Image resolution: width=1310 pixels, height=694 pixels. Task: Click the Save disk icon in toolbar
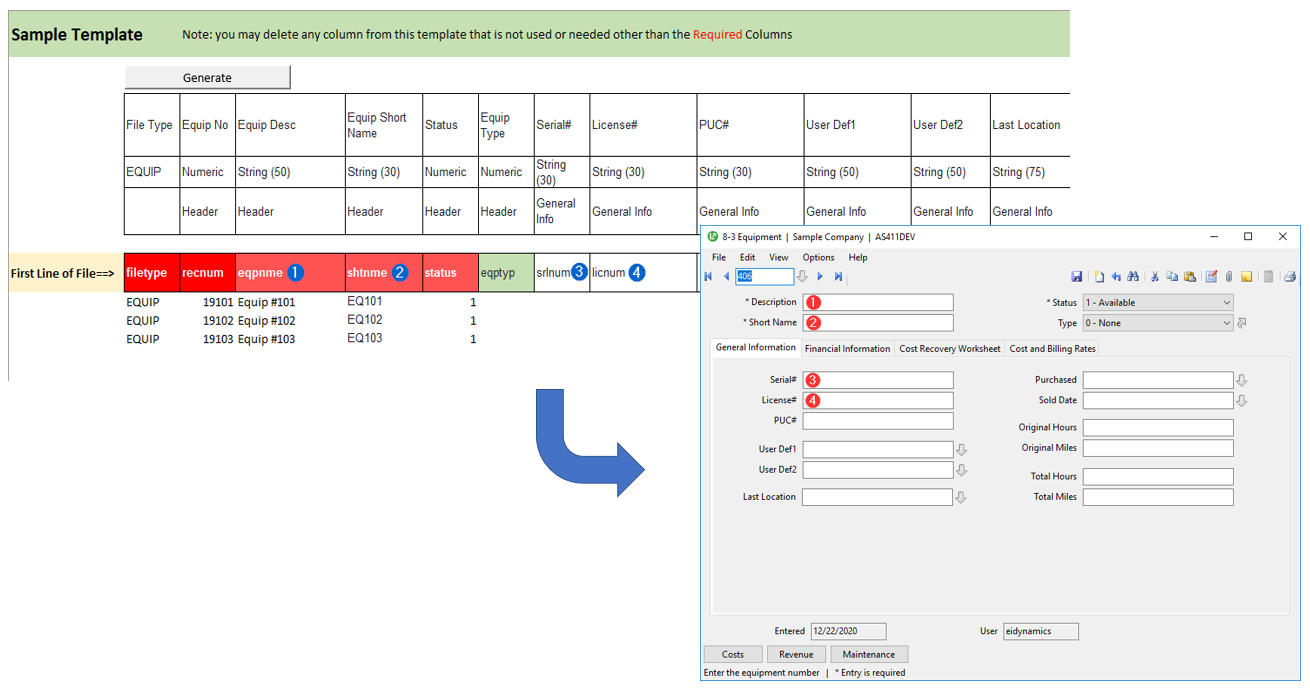click(1076, 277)
